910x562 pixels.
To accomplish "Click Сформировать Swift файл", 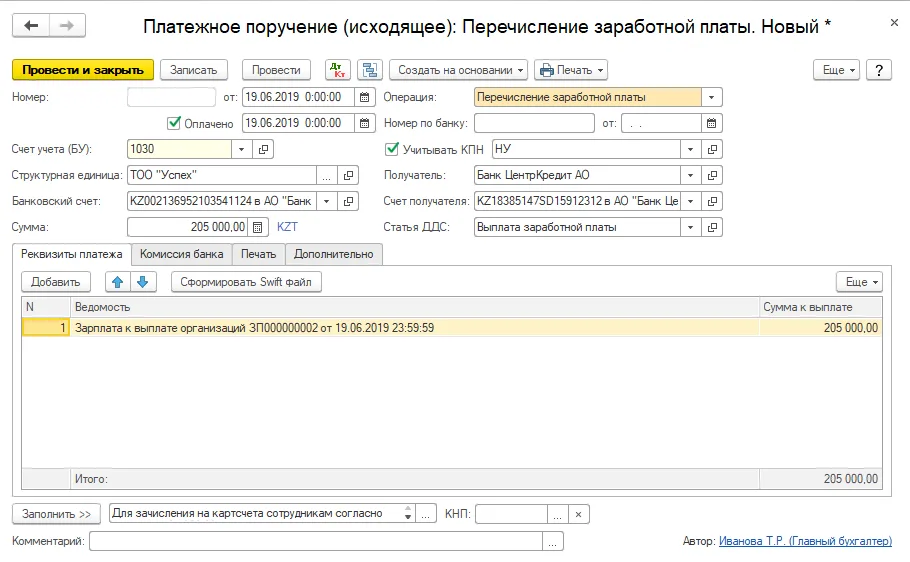I will coord(246,282).
